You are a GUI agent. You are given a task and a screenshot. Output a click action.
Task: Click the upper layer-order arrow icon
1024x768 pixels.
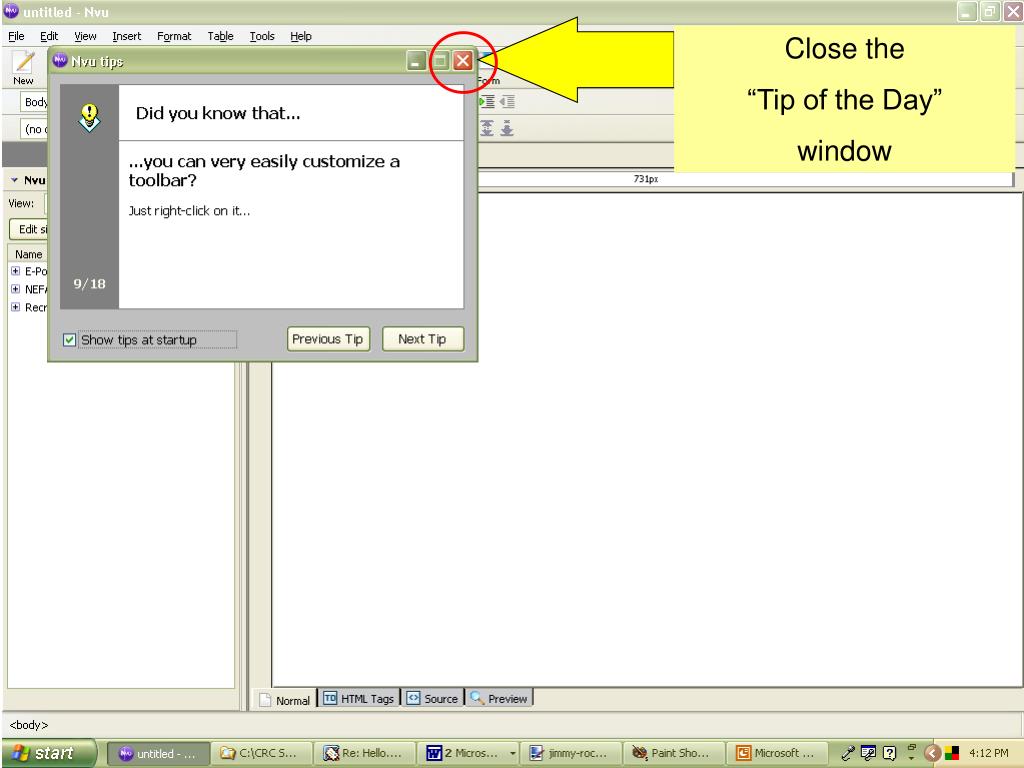point(487,128)
